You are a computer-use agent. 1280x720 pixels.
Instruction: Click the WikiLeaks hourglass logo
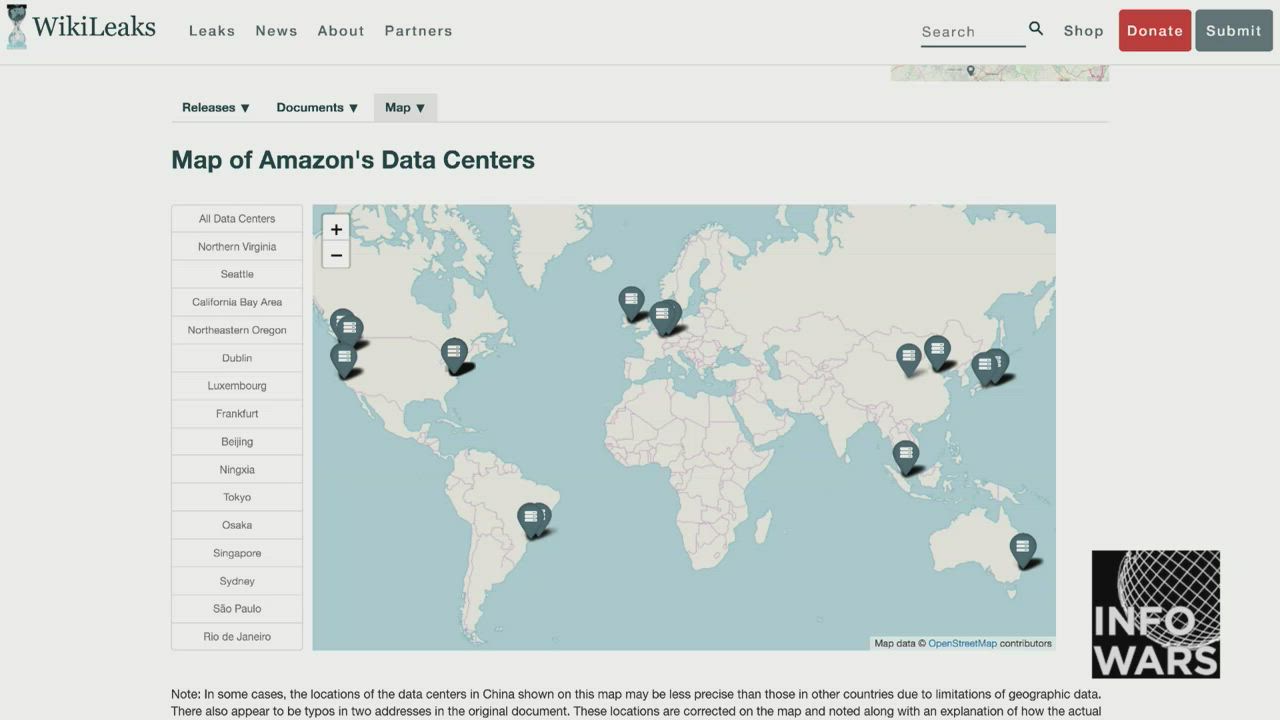[x=17, y=27]
